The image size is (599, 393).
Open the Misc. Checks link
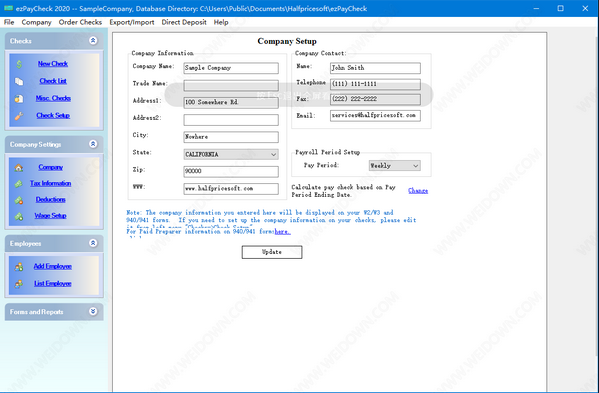click(x=53, y=98)
